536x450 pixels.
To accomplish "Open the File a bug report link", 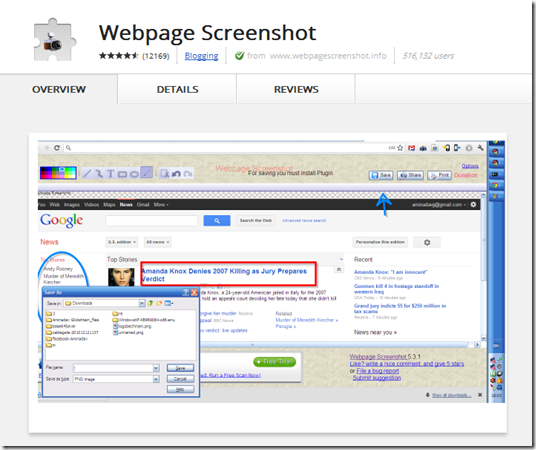I will click(377, 371).
